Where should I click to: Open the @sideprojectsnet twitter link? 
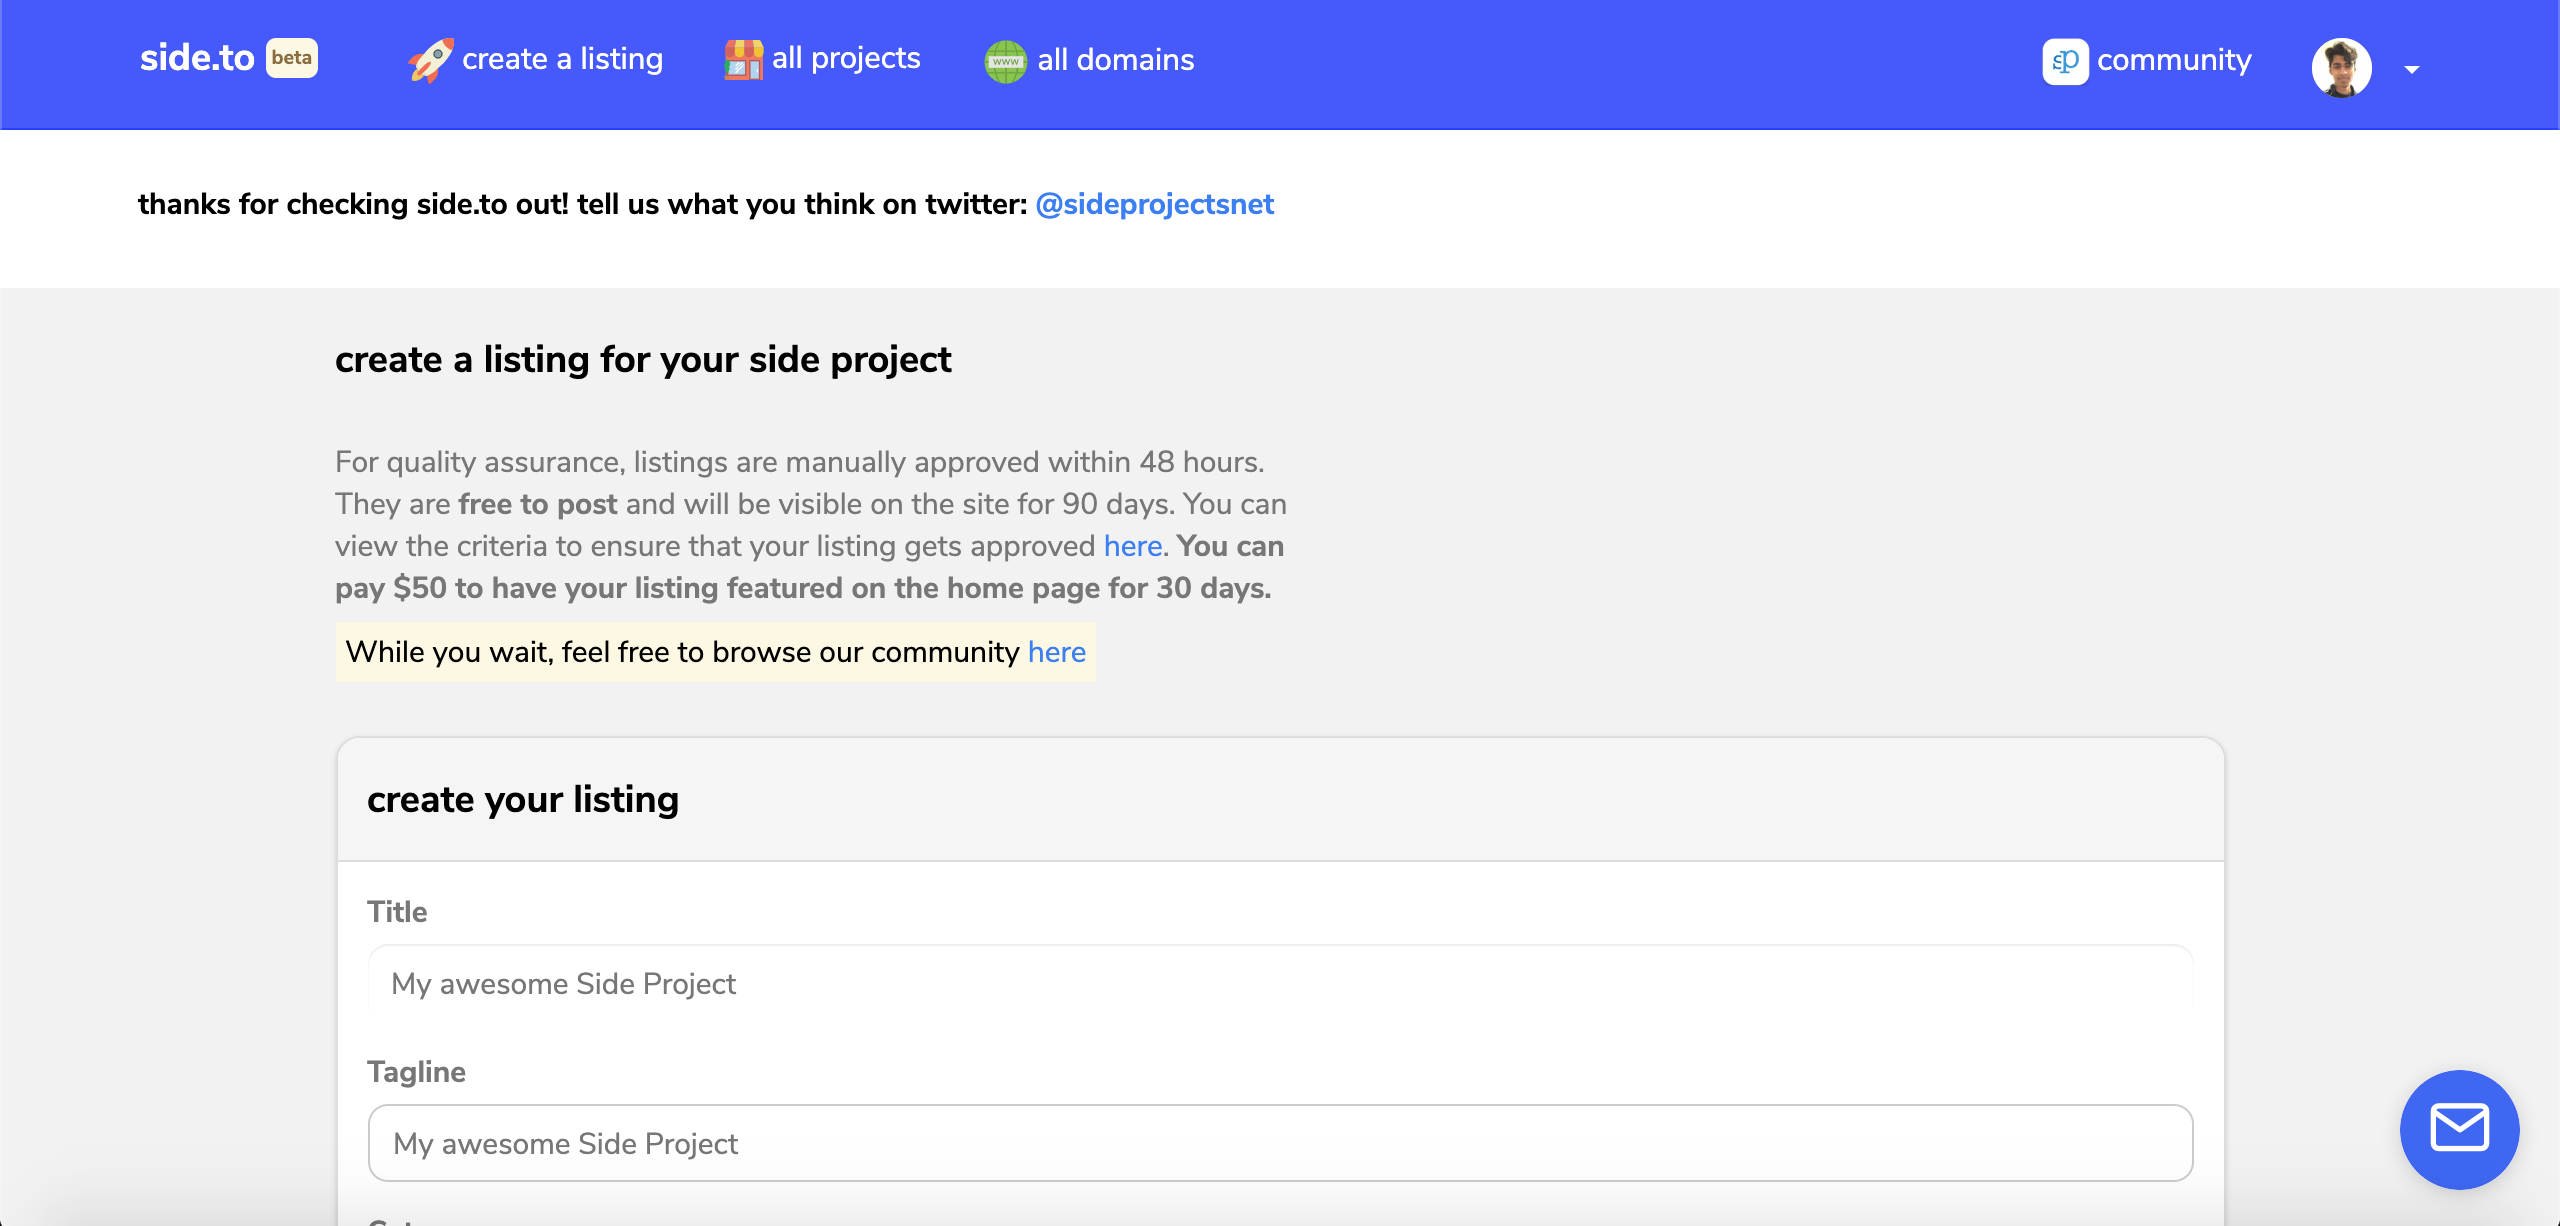(x=1154, y=204)
